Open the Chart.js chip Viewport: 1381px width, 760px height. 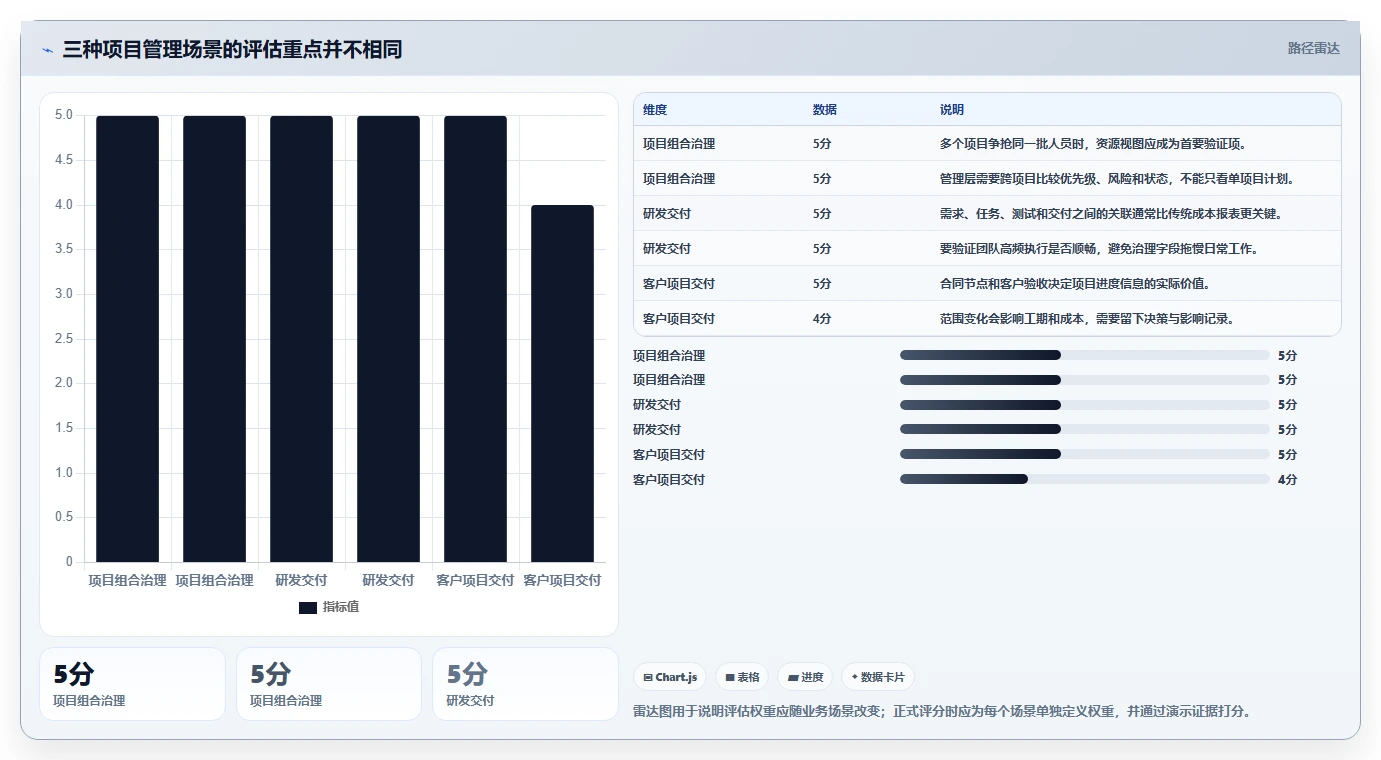[670, 677]
